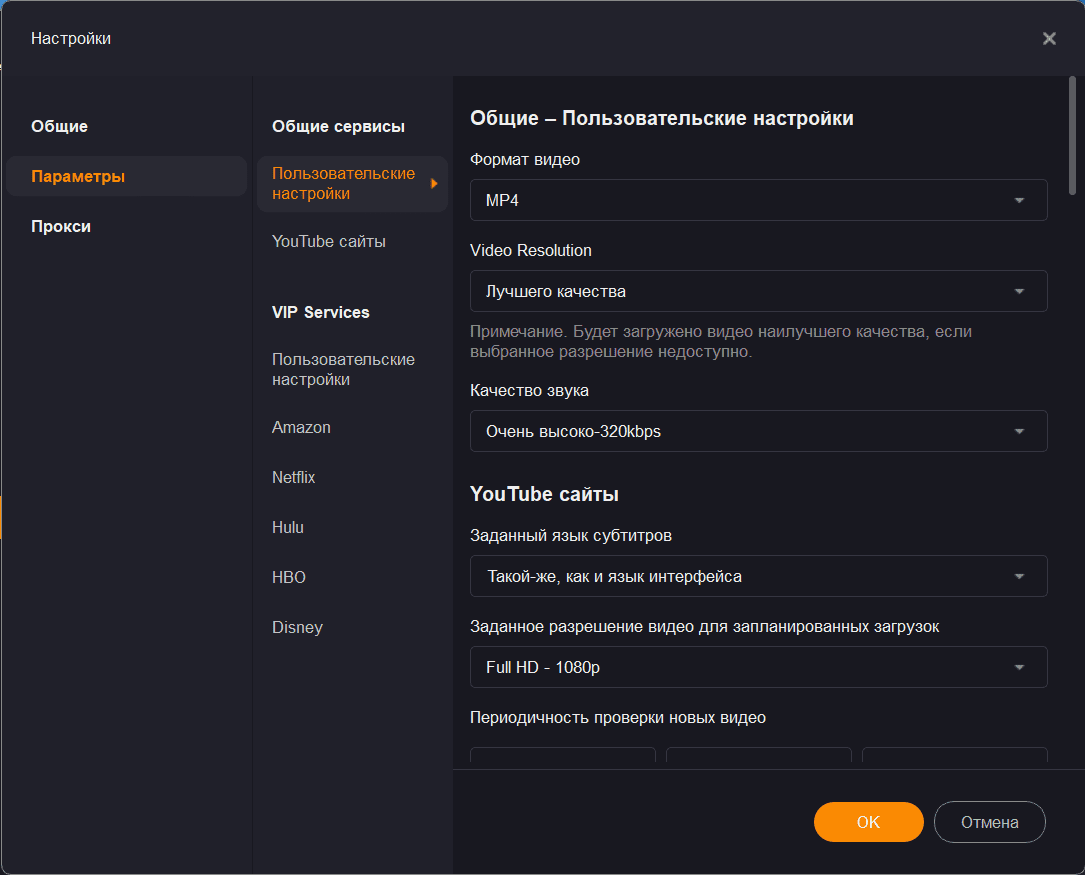This screenshot has width=1085, height=875.
Task: Select HBO in VIP Services
Action: point(289,578)
